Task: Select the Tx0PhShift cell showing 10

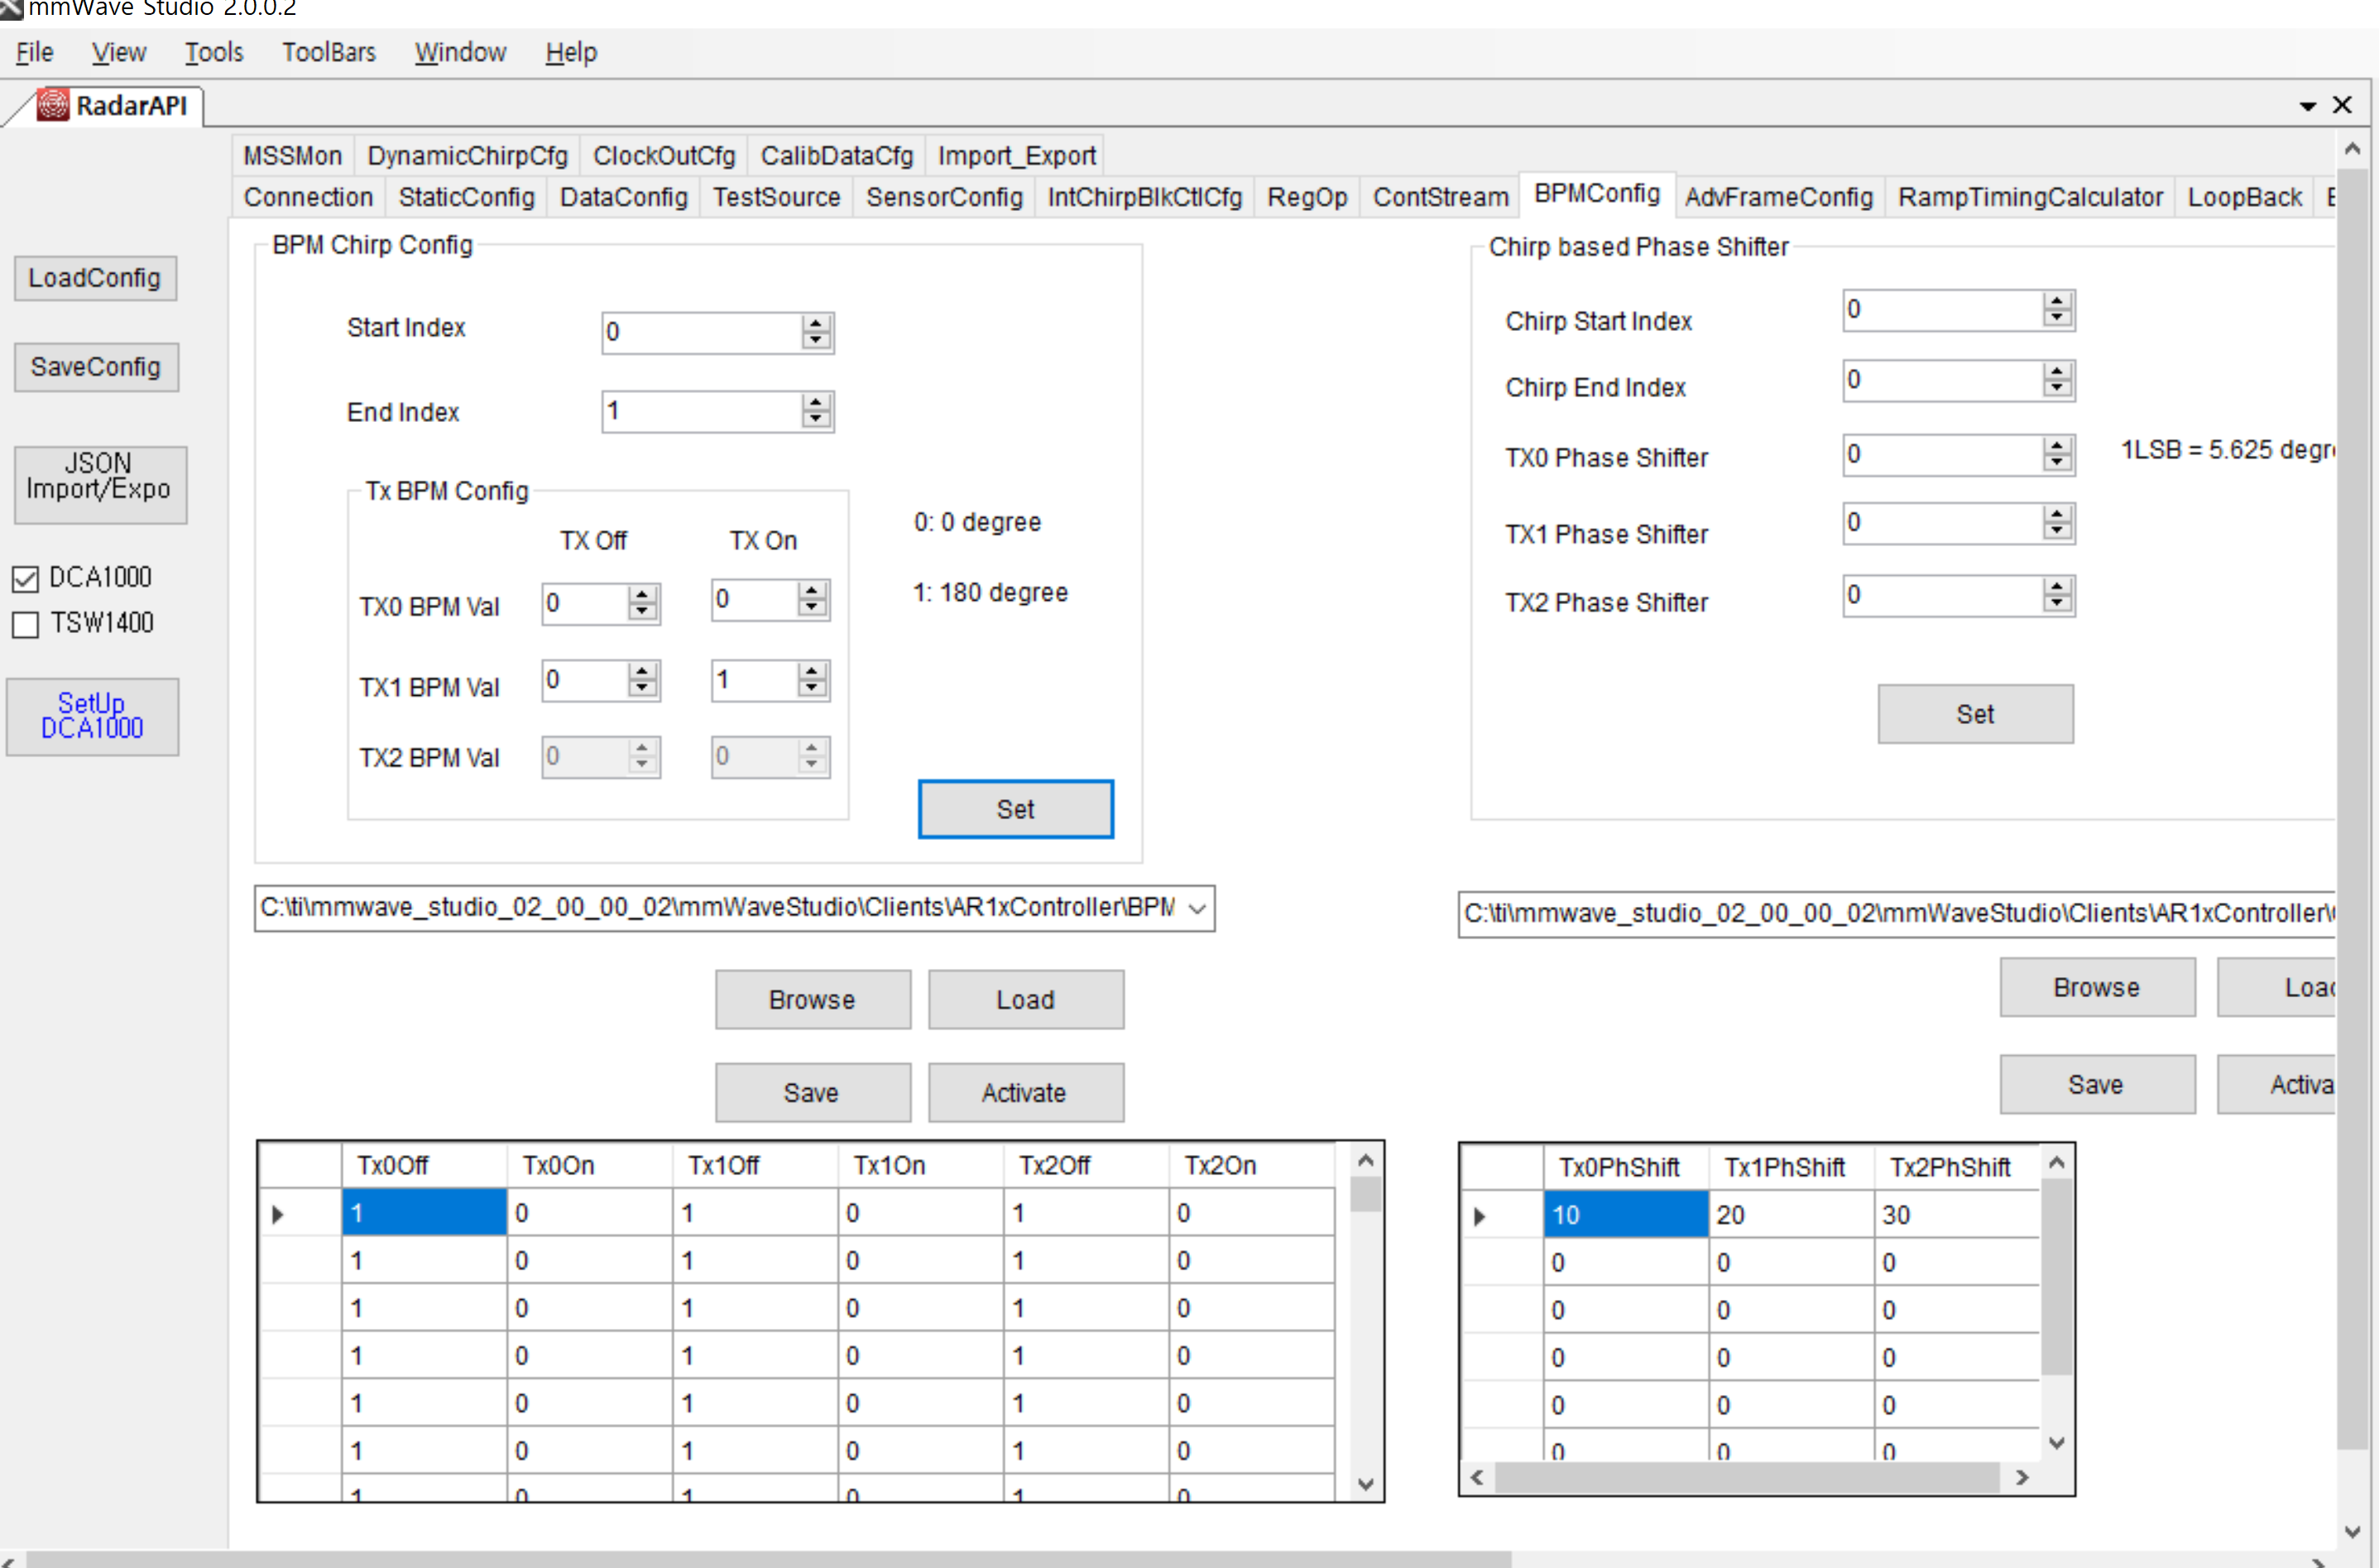Action: click(x=1624, y=1215)
